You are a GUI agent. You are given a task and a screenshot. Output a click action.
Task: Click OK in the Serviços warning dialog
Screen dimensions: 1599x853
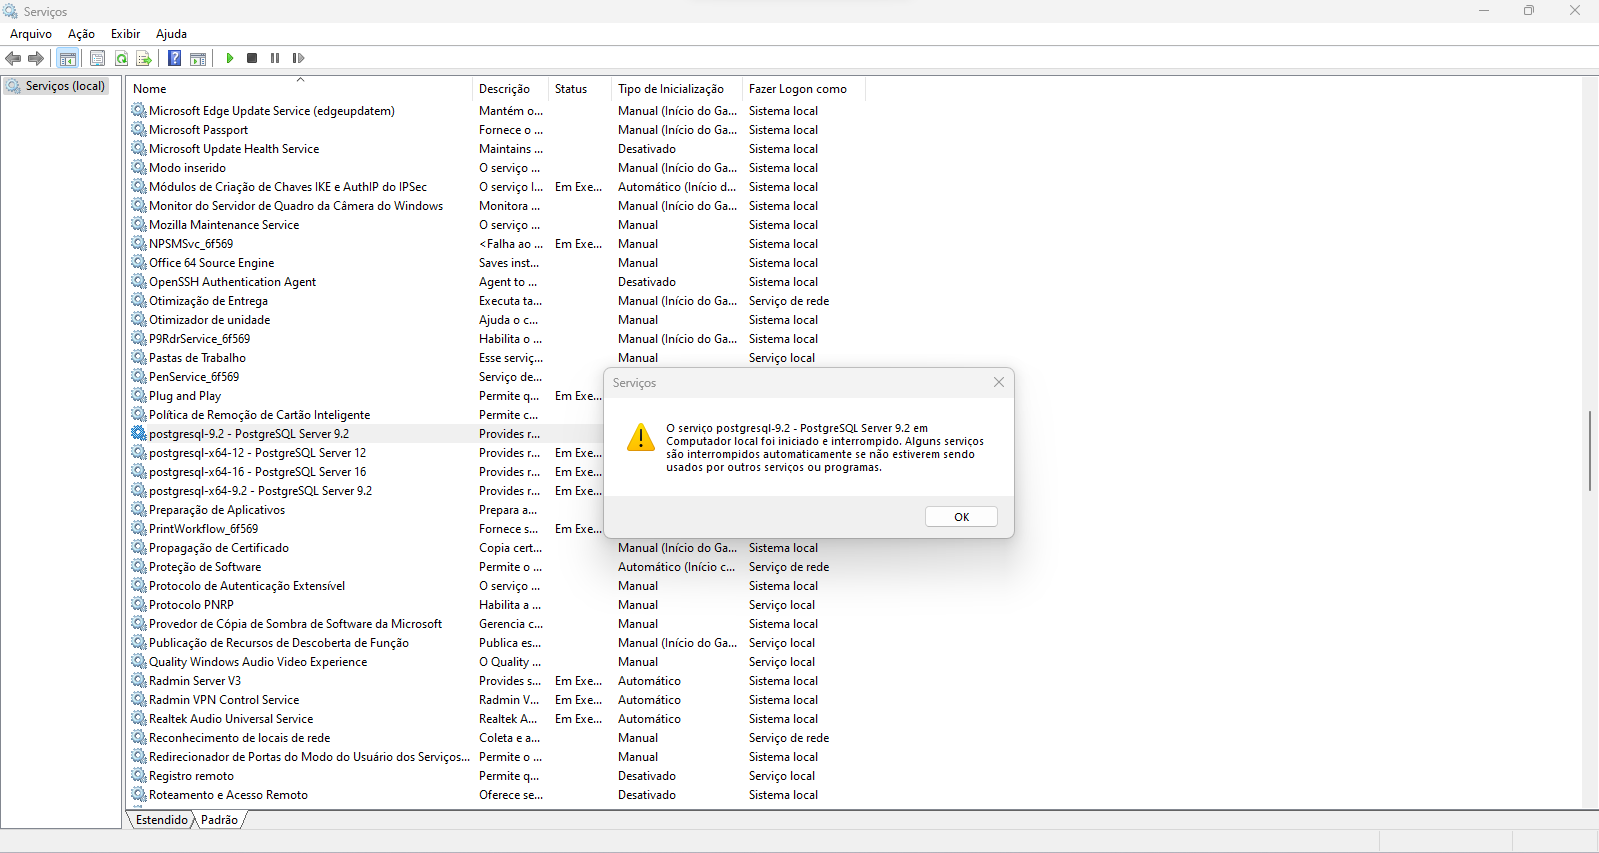click(961, 517)
